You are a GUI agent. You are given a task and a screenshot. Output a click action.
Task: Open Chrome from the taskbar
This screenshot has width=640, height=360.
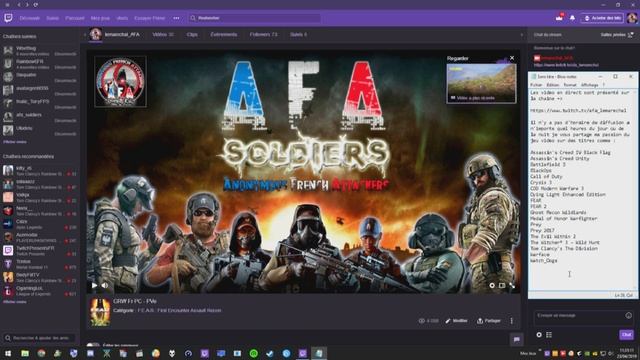point(41,353)
